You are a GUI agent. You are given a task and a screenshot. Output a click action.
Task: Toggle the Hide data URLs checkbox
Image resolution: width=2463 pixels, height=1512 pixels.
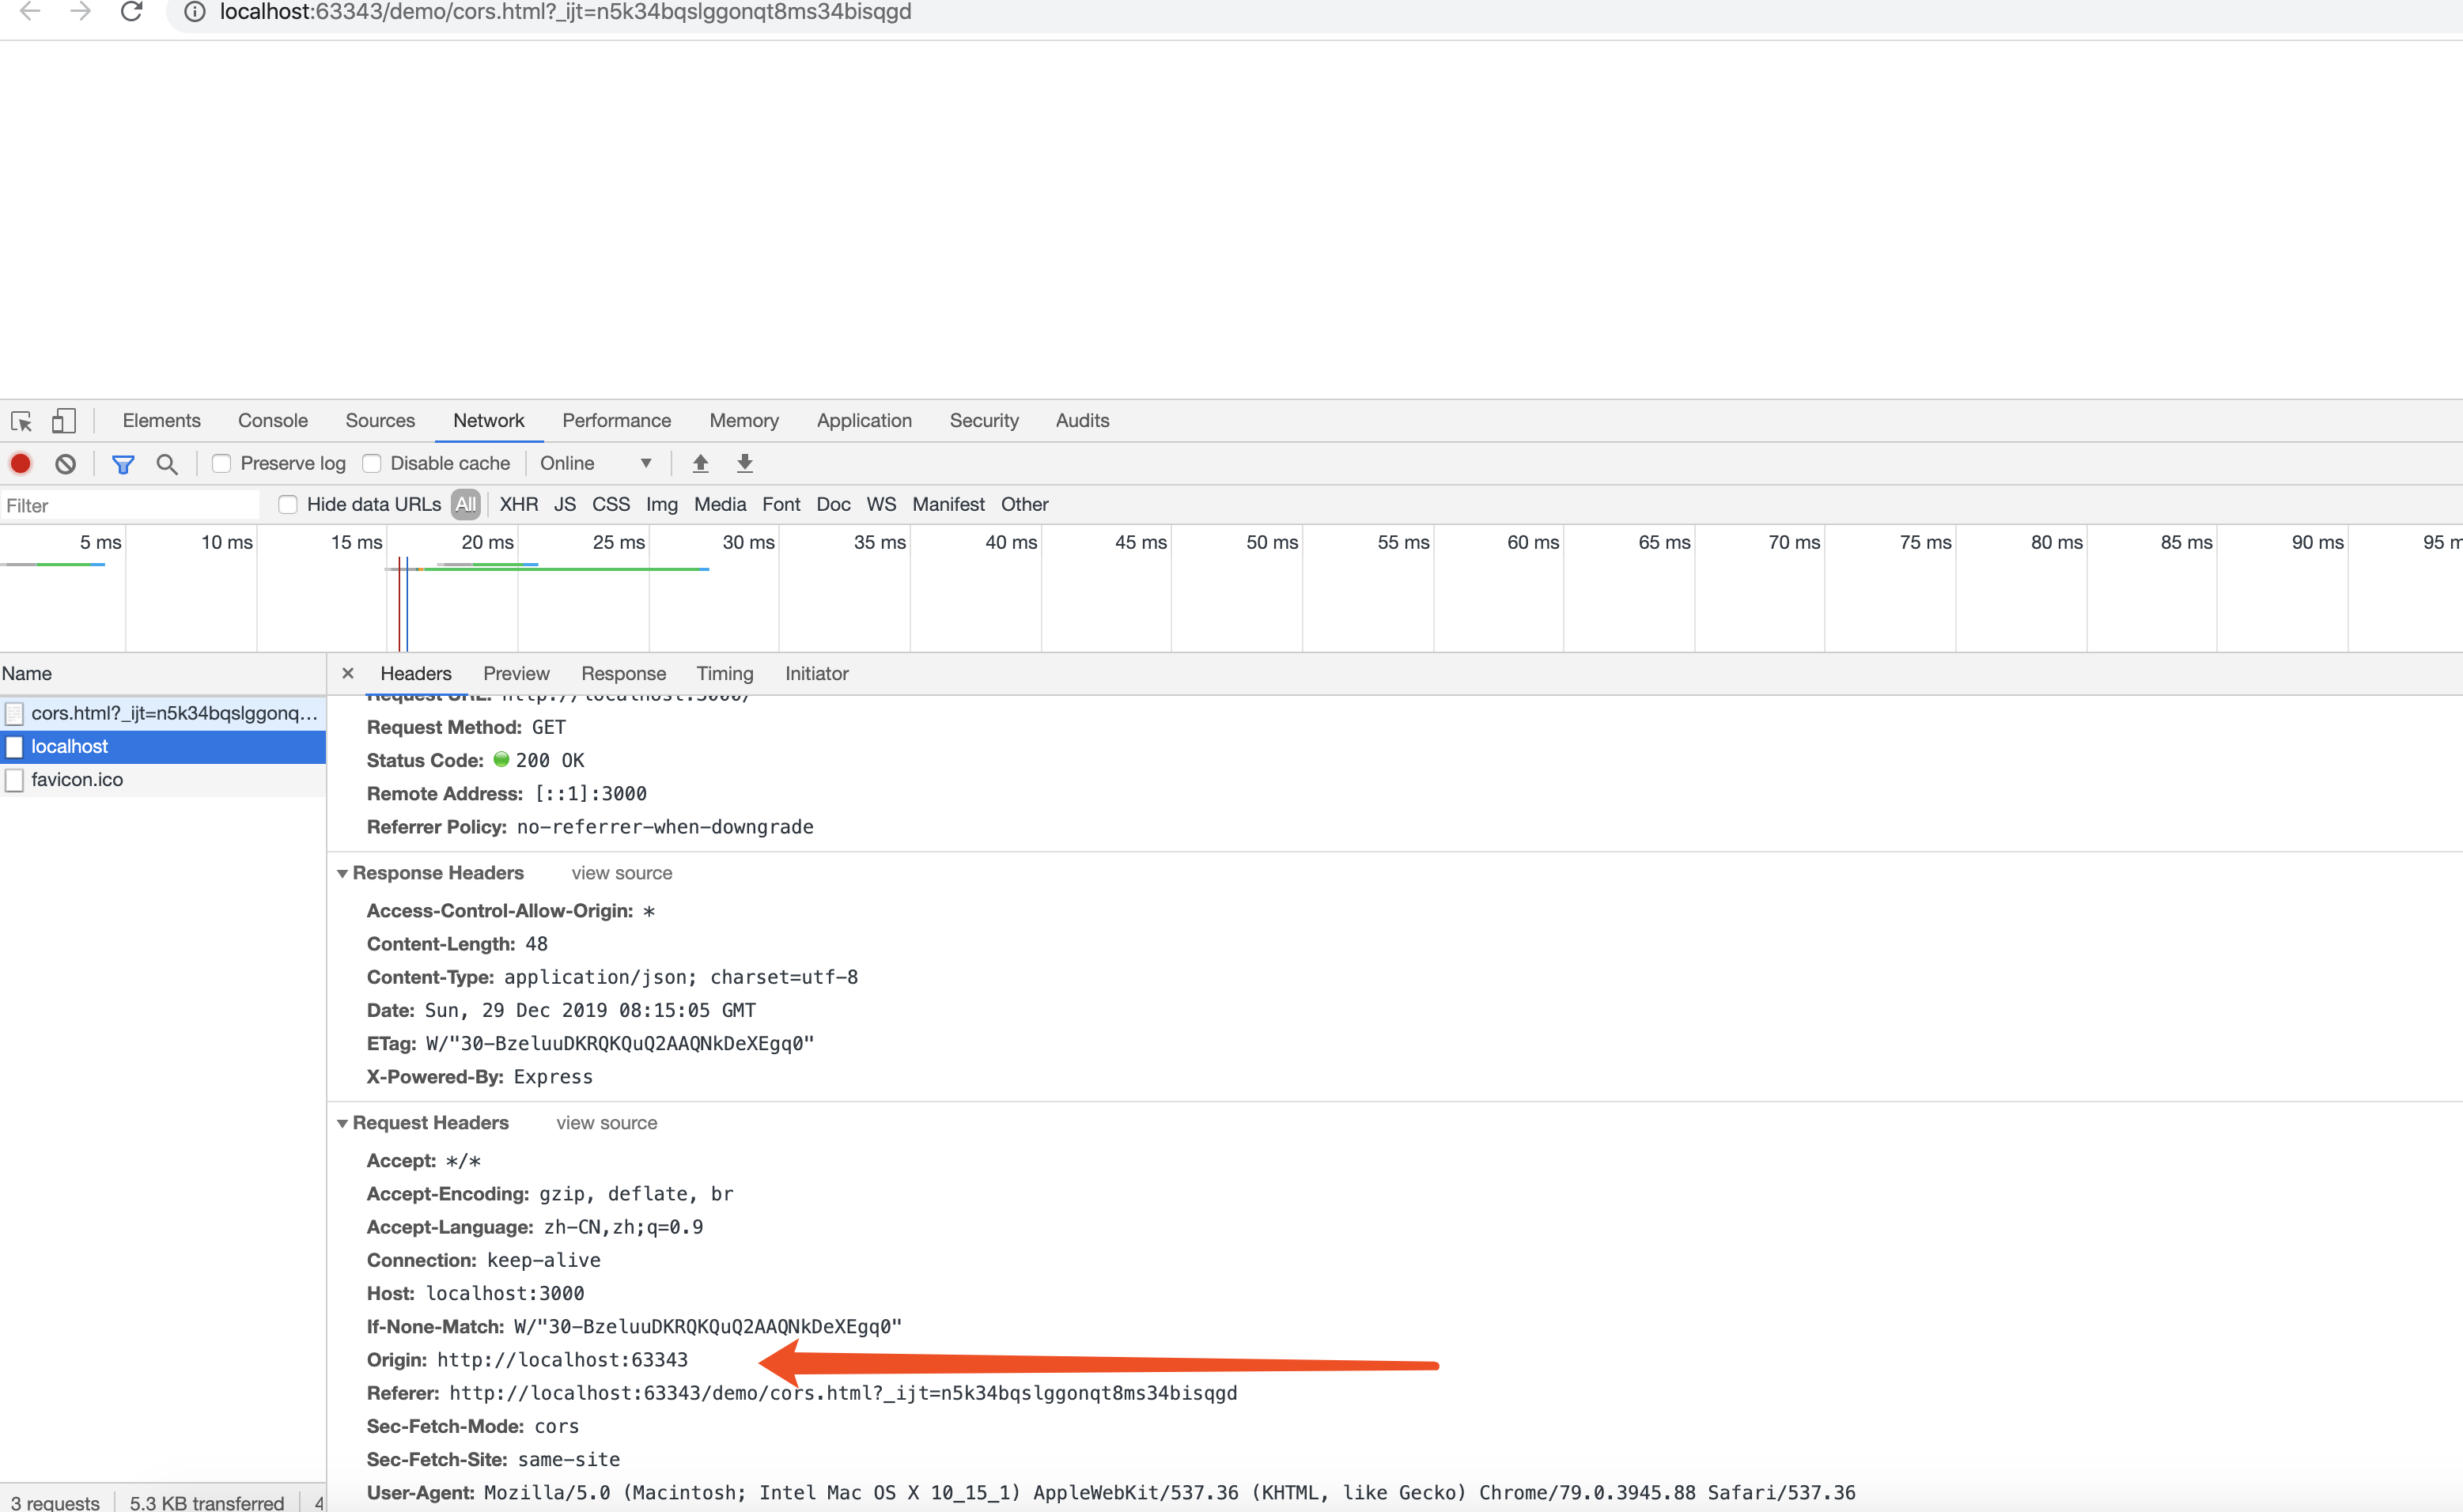click(x=287, y=505)
